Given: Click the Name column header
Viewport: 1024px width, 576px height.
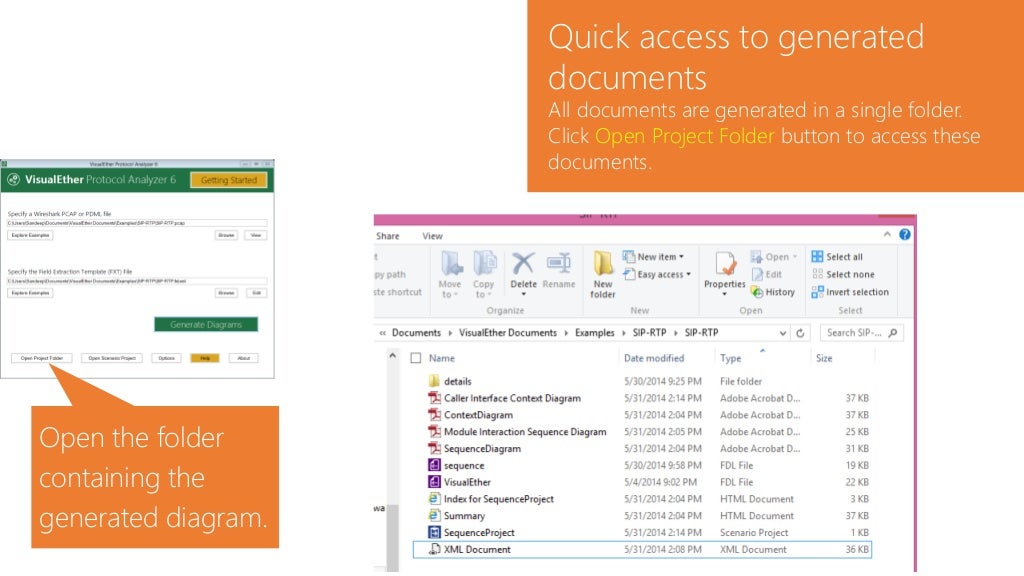Looking at the screenshot, I should click(x=441, y=358).
